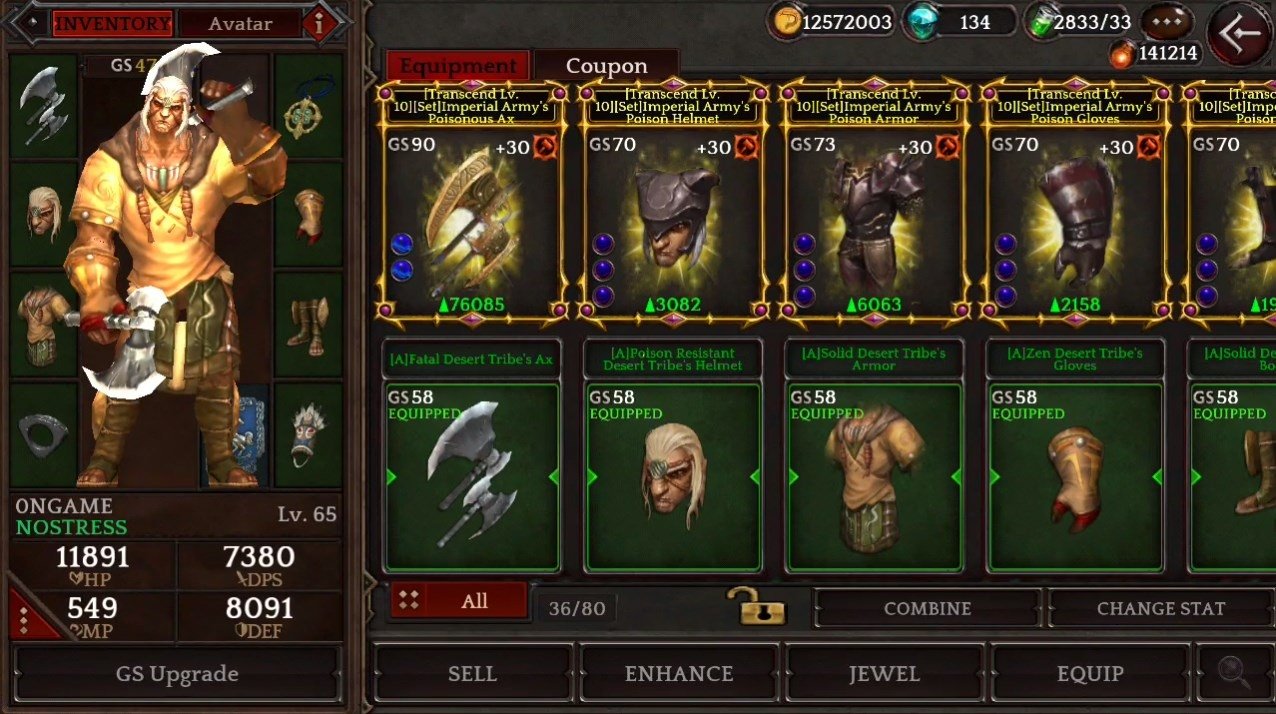
Task: Switch to the Coupon tab
Action: pyautogui.click(x=606, y=66)
